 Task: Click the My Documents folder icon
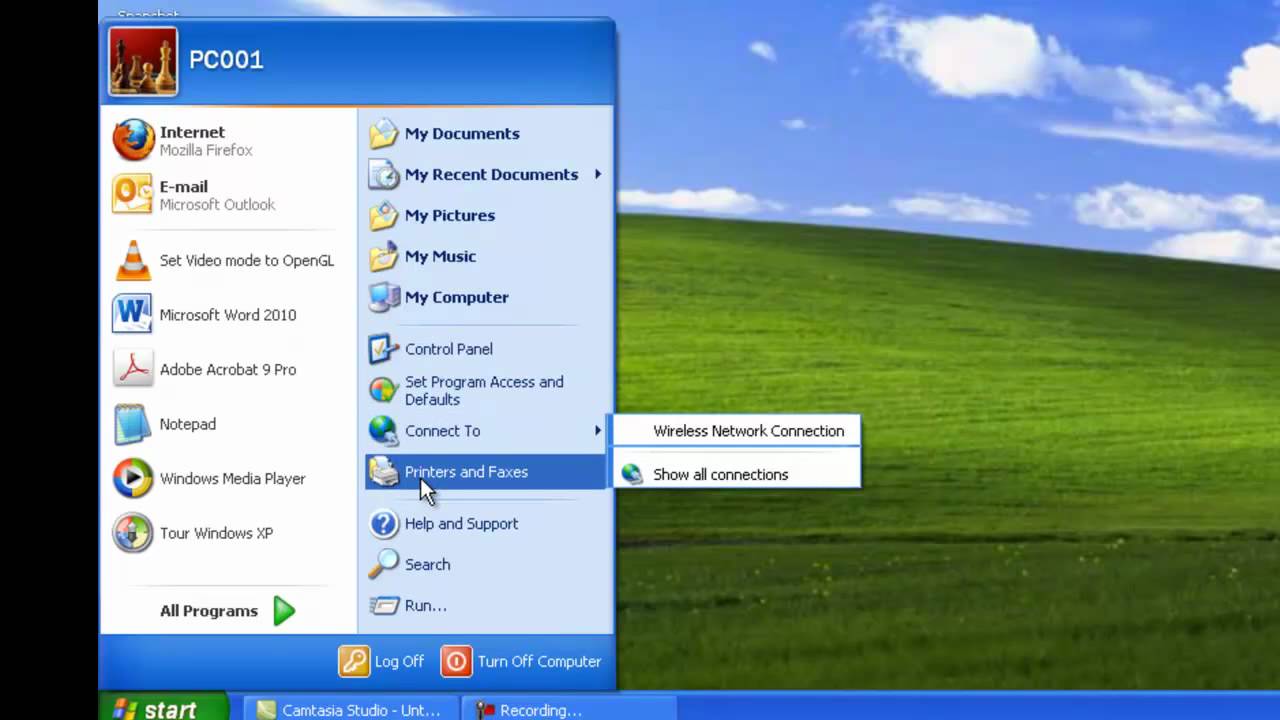384,133
